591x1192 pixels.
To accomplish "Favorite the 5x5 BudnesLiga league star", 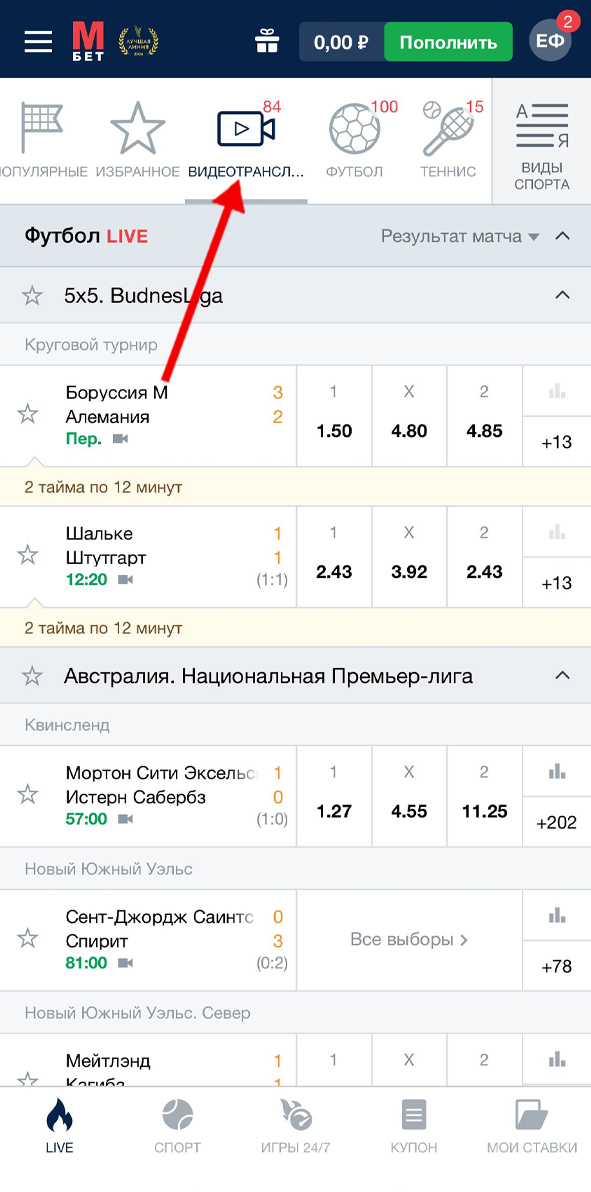I will (x=32, y=295).
